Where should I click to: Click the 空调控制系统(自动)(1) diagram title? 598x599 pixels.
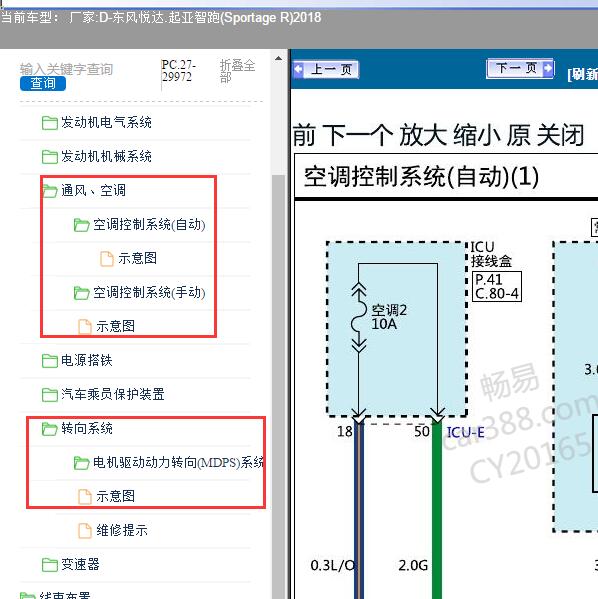421,177
